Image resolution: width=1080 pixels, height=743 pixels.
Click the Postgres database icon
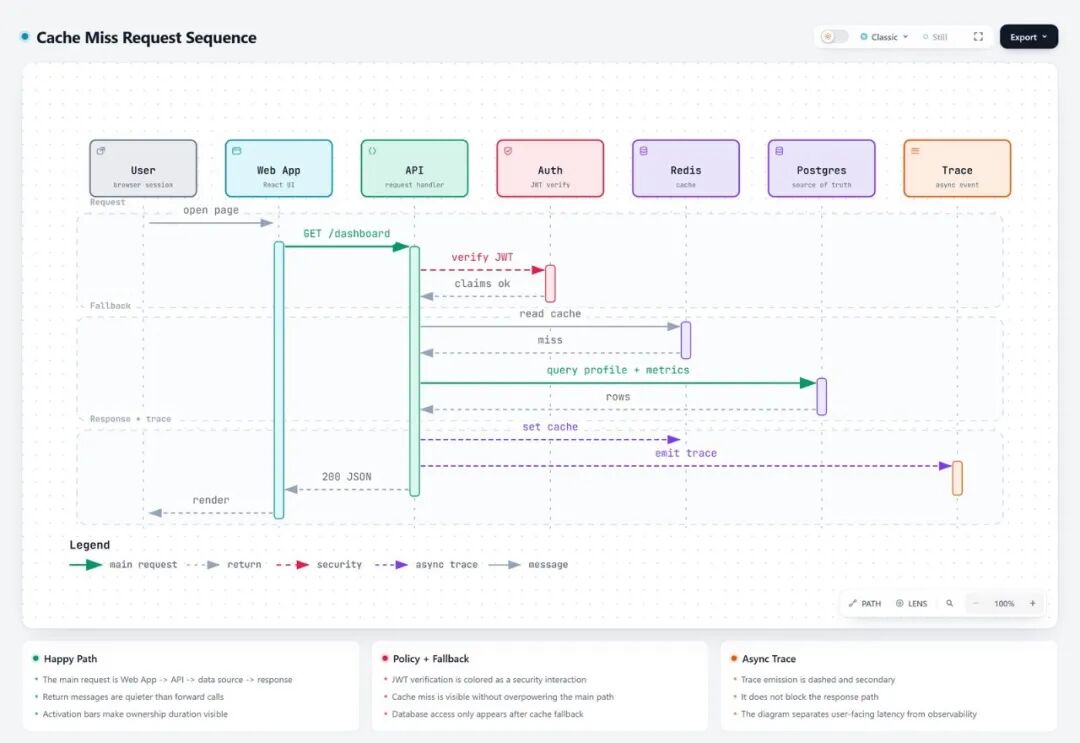[780, 151]
